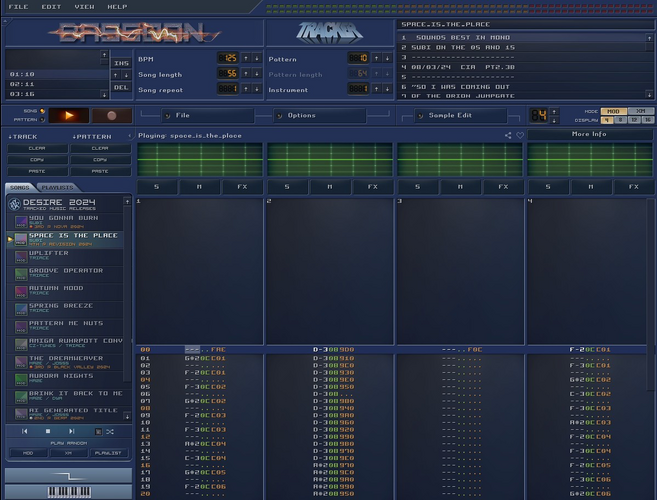Start song playback with orange play button
657x500 pixels.
click(x=69, y=116)
